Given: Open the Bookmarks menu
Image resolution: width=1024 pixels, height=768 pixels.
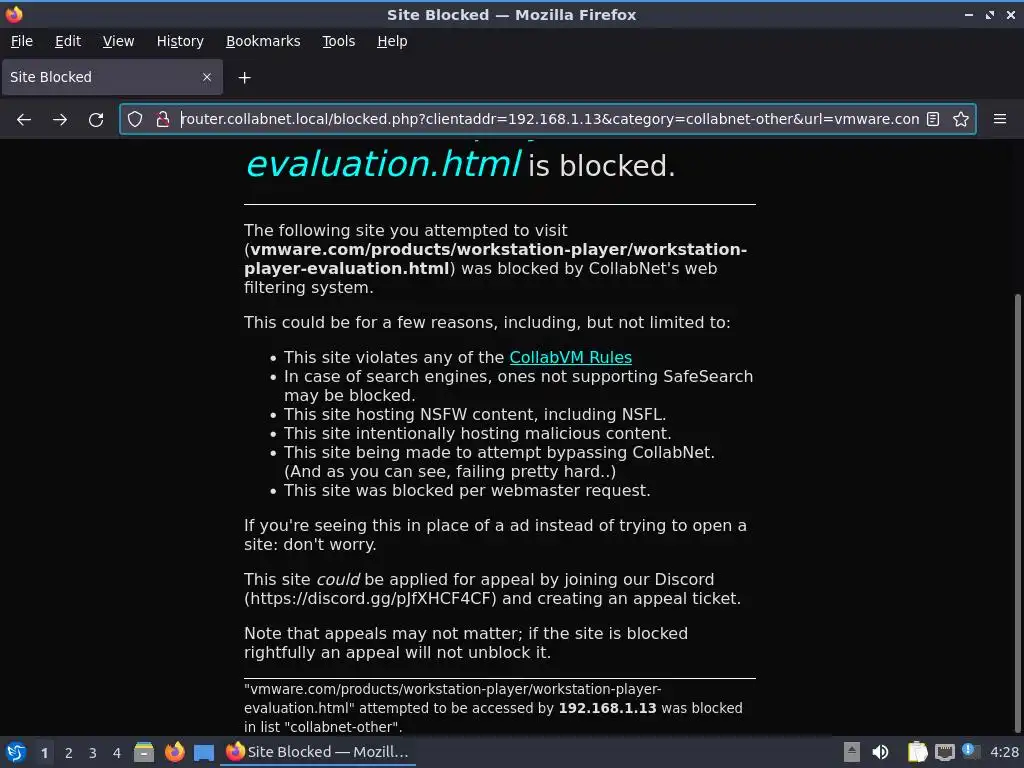Looking at the screenshot, I should (263, 41).
